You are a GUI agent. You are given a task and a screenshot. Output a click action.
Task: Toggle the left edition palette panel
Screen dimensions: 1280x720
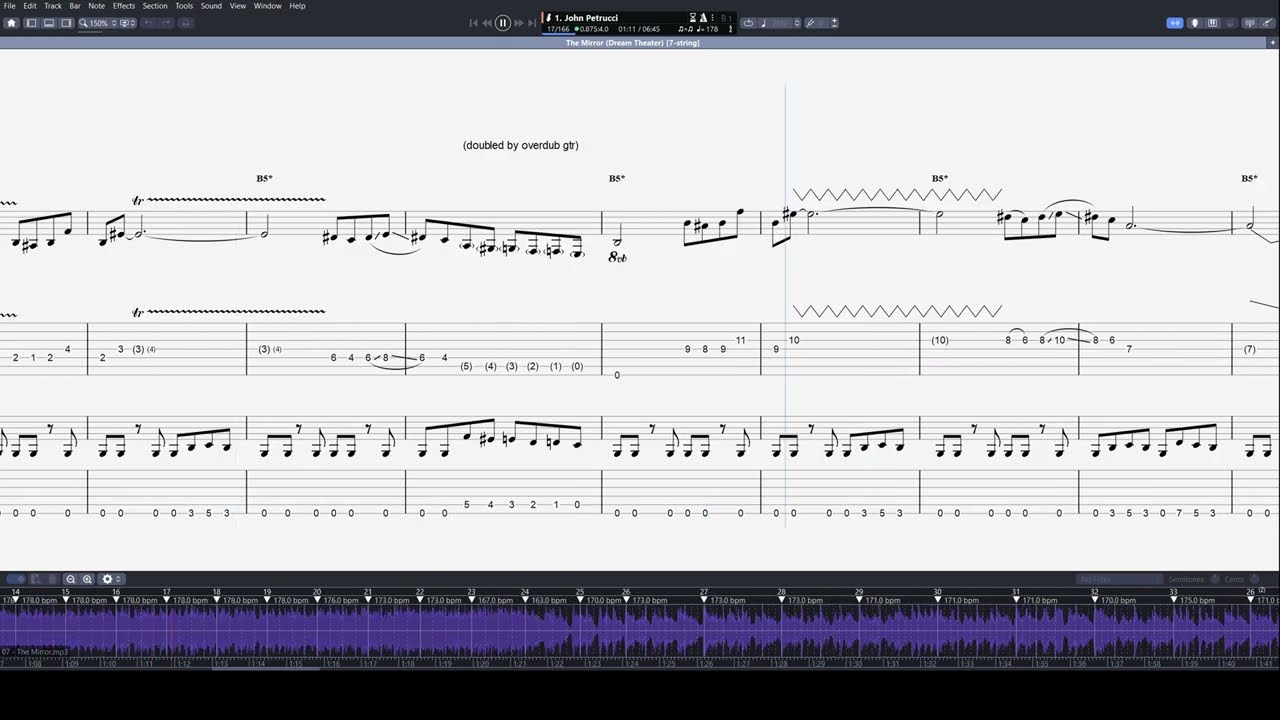31,23
